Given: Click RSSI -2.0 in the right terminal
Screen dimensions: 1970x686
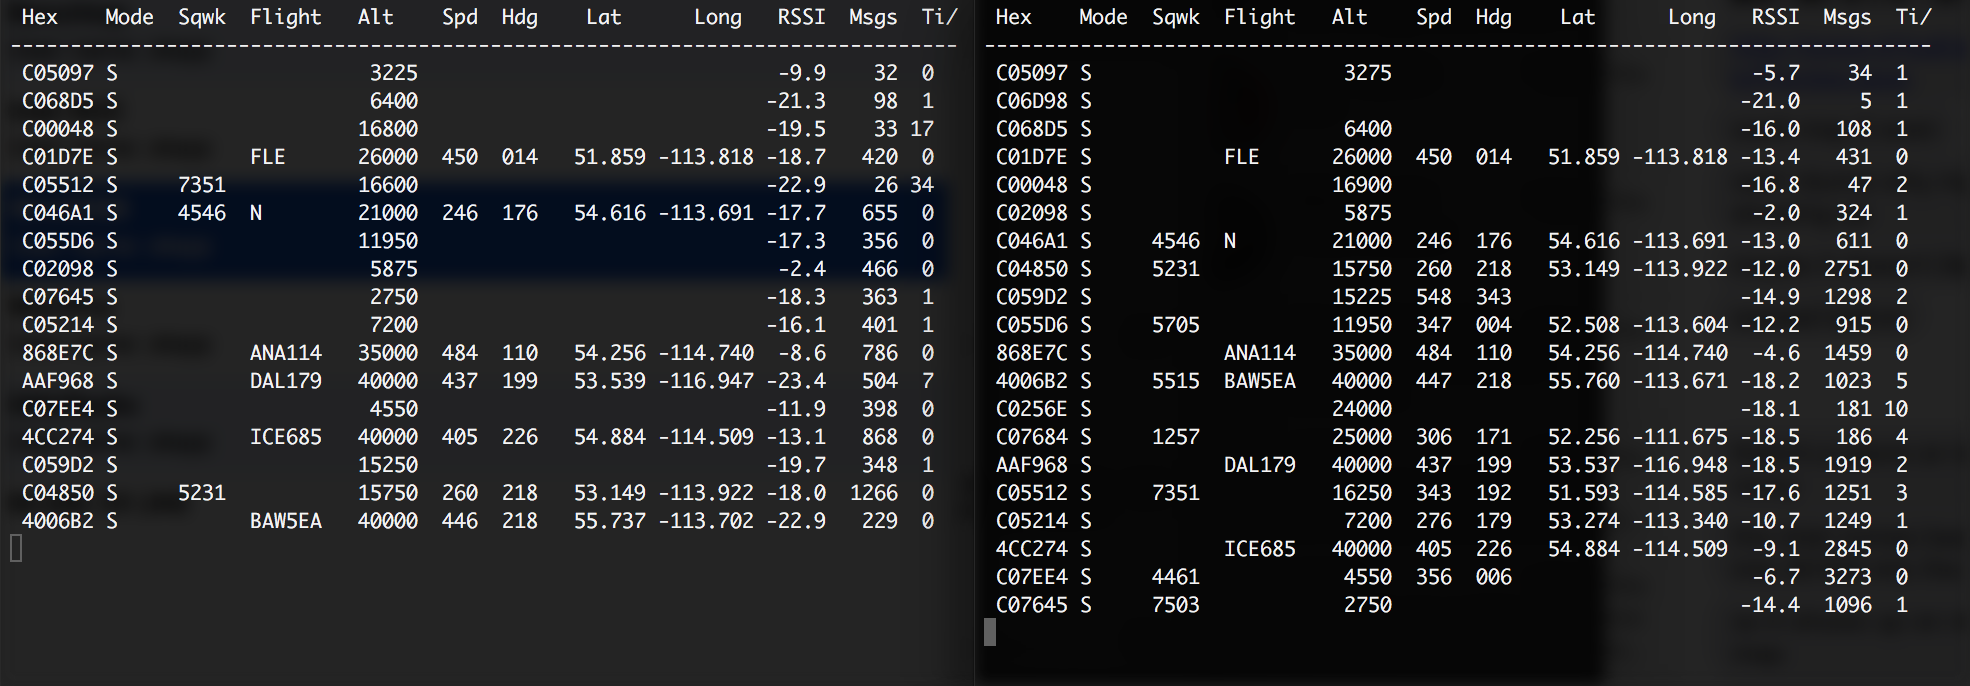Looking at the screenshot, I should tap(1776, 213).
